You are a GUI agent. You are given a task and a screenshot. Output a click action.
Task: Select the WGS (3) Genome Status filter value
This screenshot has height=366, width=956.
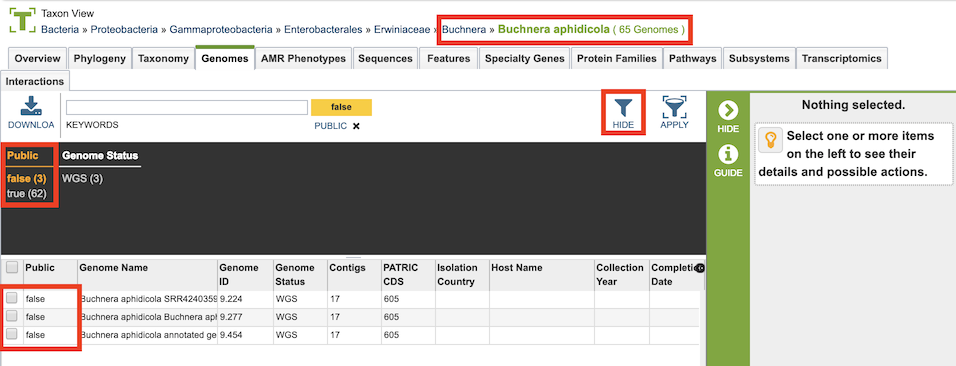pyautogui.click(x=82, y=179)
